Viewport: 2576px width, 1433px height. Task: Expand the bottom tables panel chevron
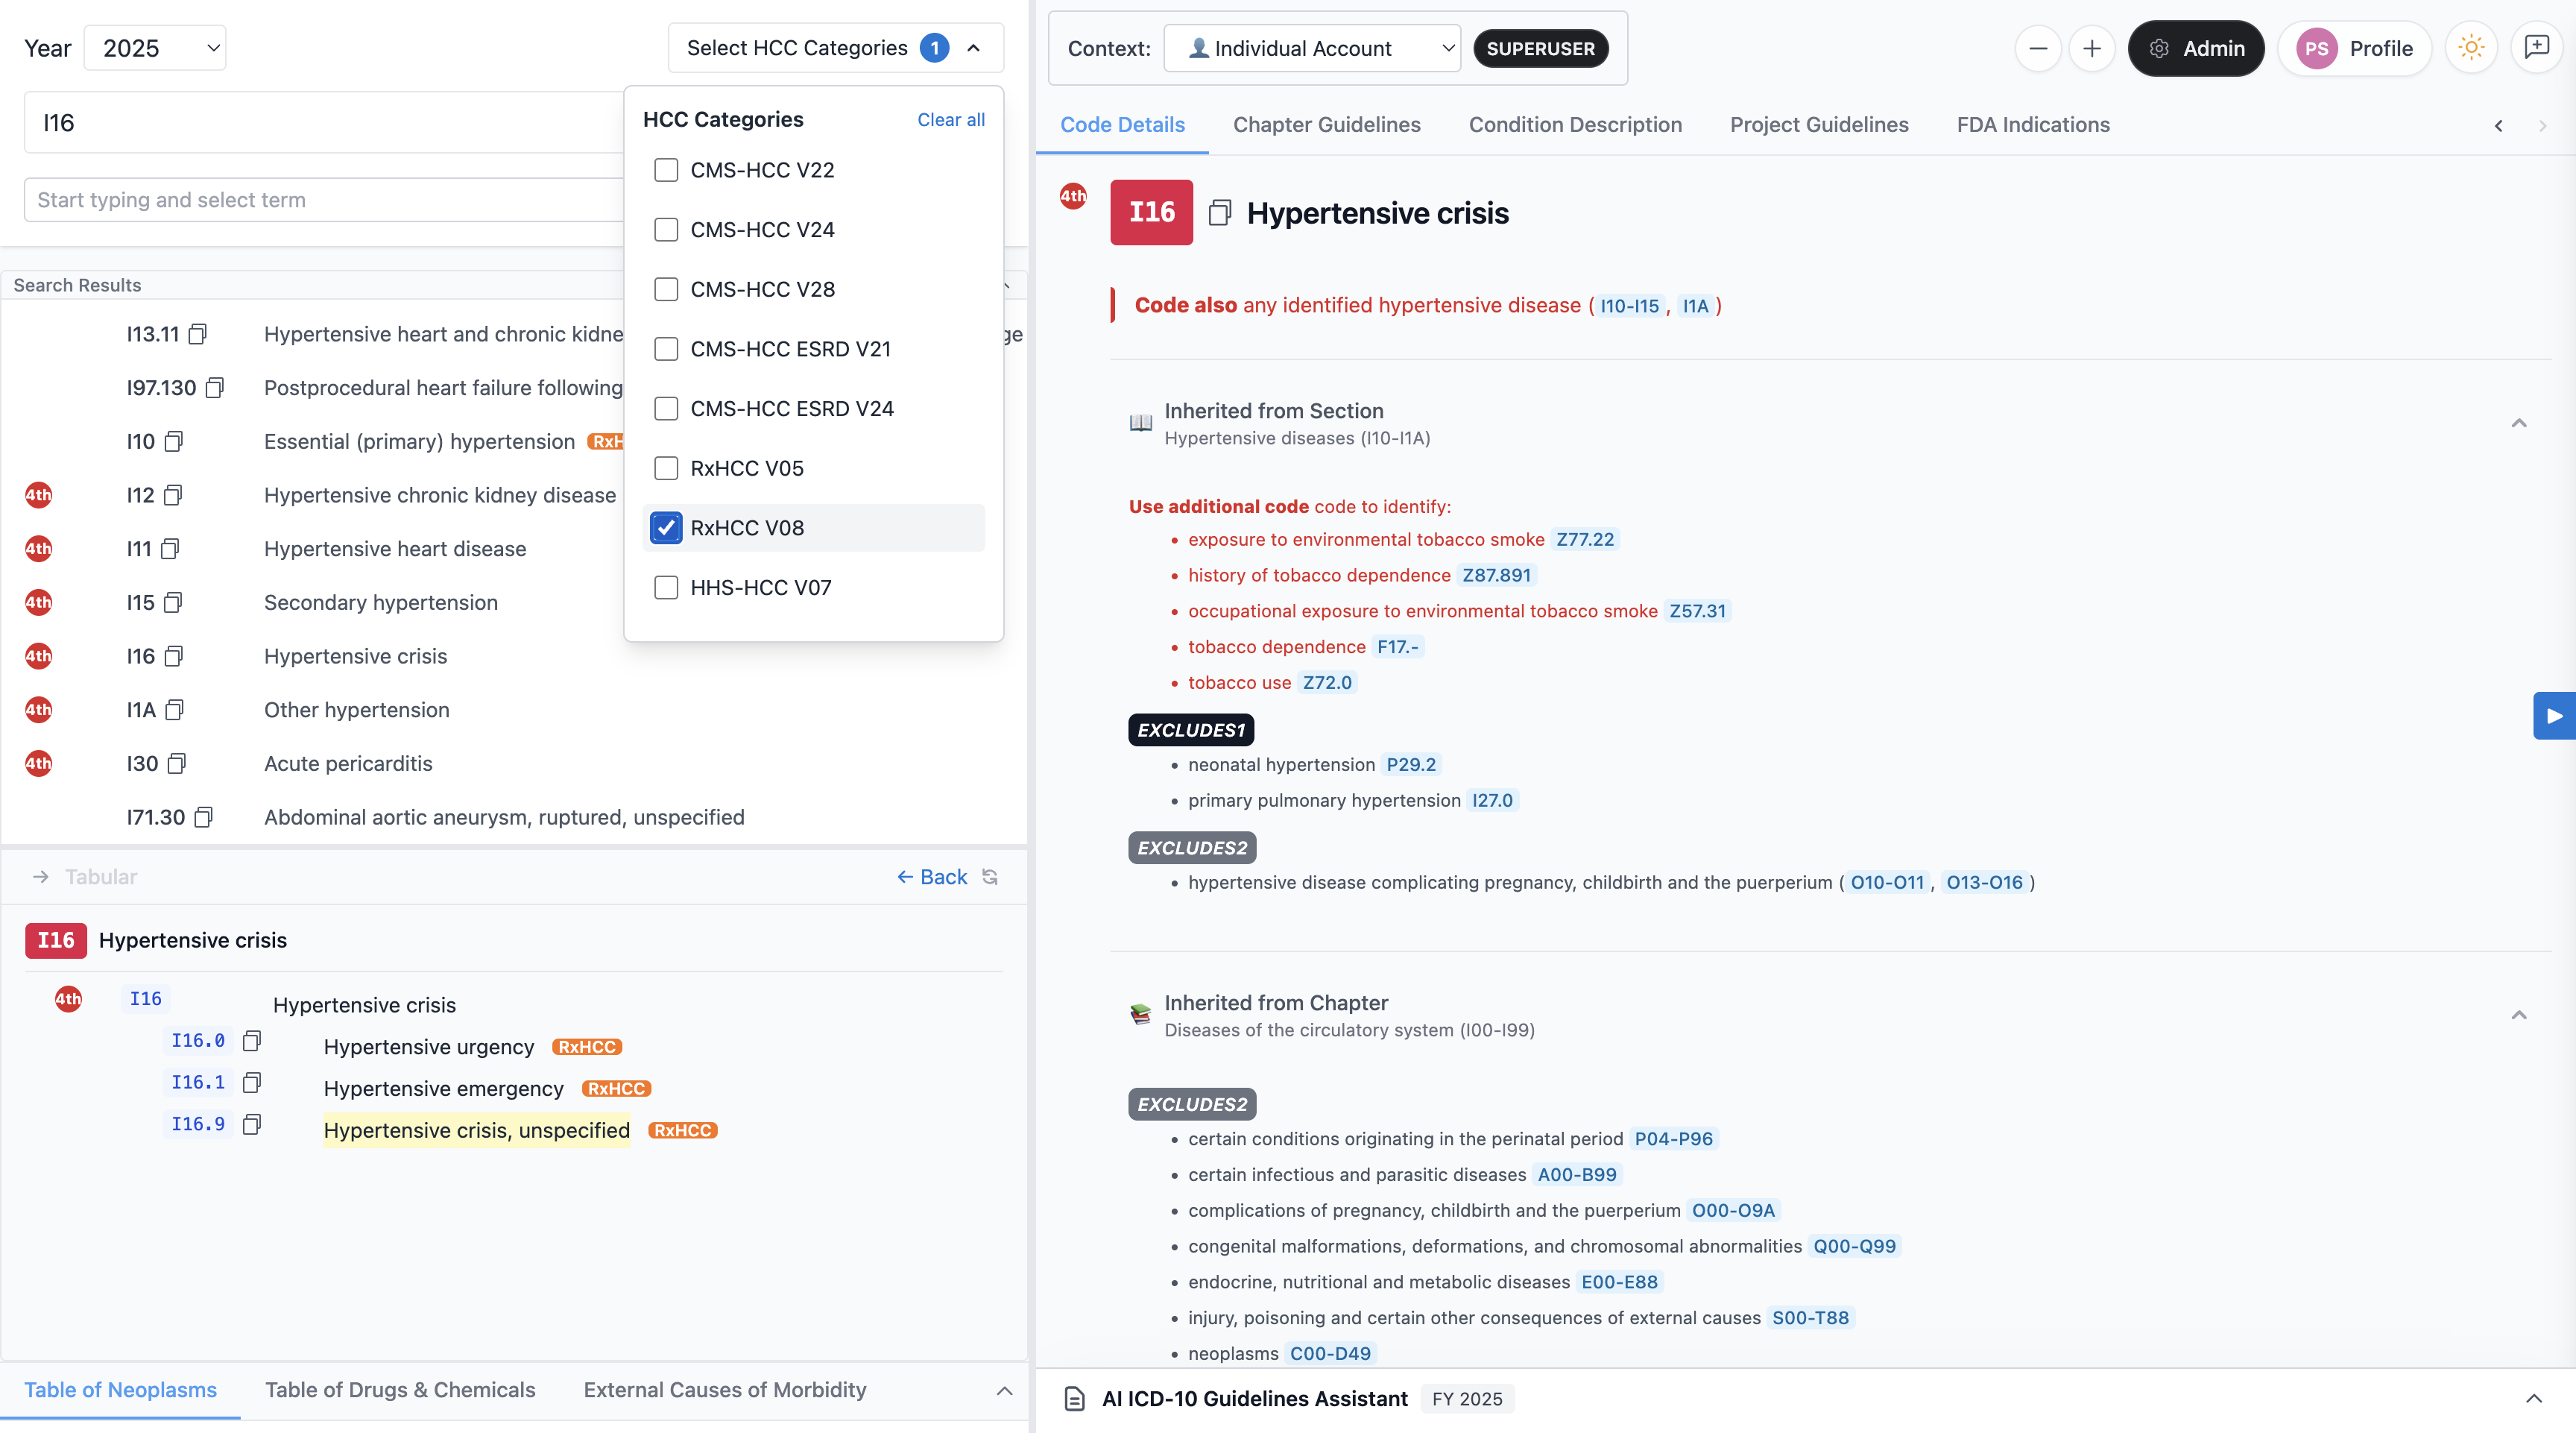(x=1004, y=1391)
